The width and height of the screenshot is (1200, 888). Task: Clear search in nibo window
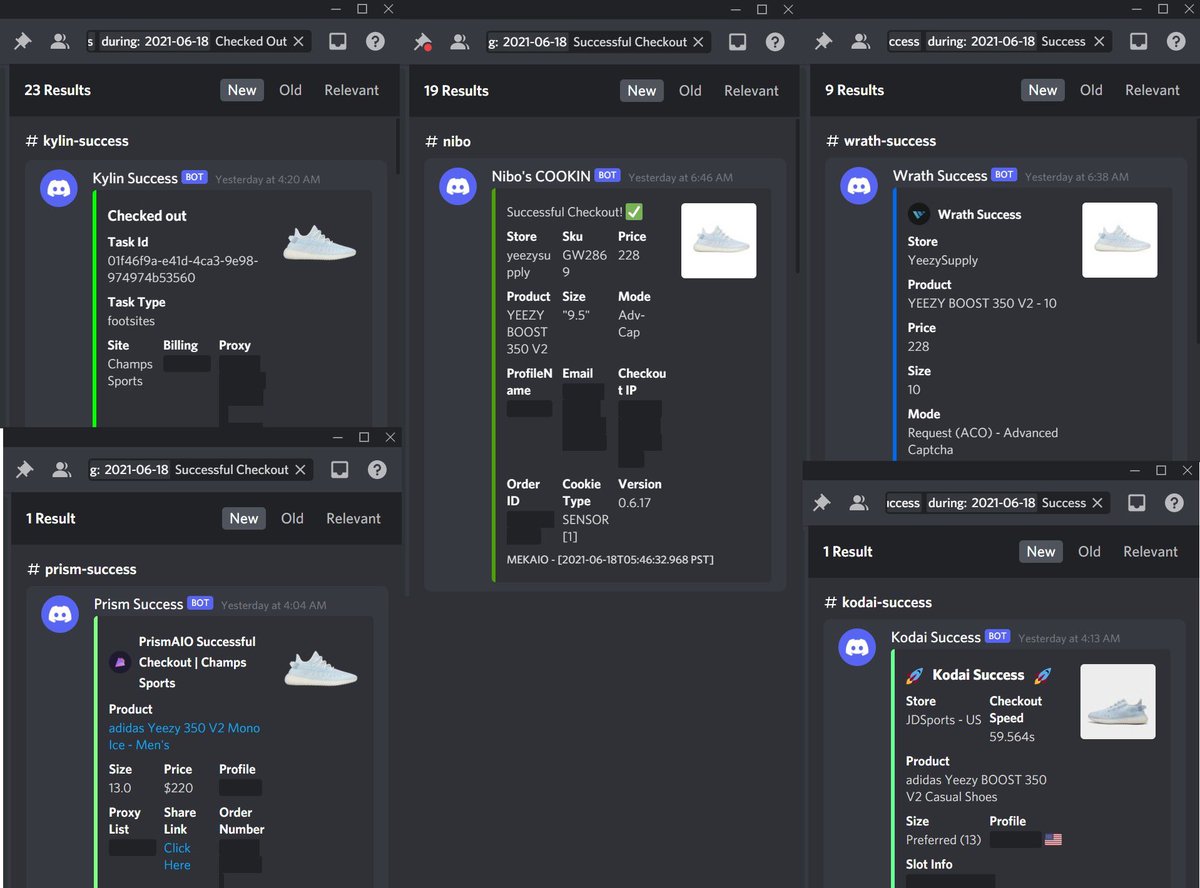click(x=698, y=42)
